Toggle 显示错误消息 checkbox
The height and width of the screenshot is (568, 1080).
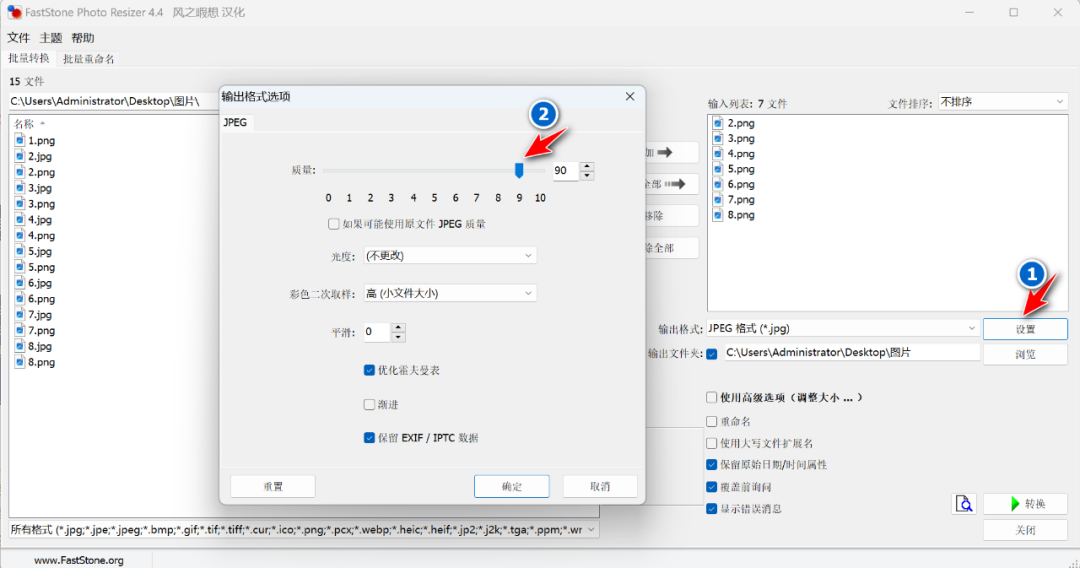click(x=712, y=509)
